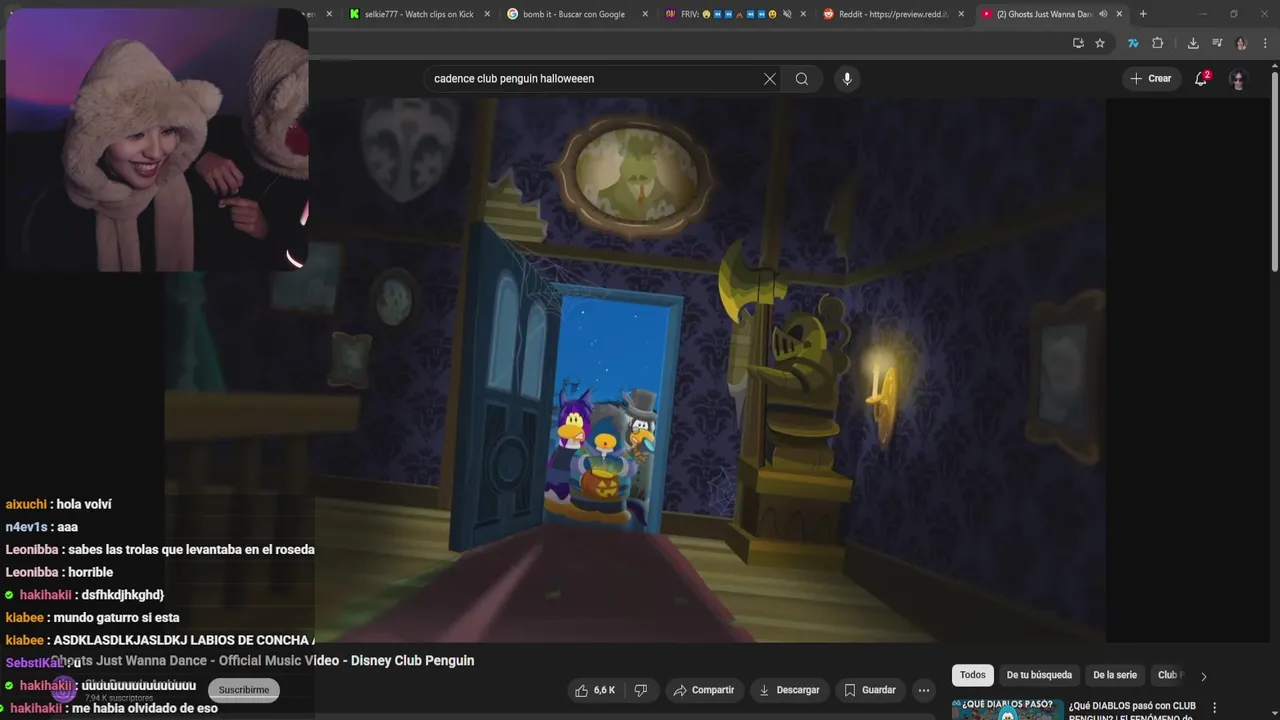Screen dimensions: 1280x720
Task: Show more filter chips with the right arrow
Action: tap(1203, 676)
